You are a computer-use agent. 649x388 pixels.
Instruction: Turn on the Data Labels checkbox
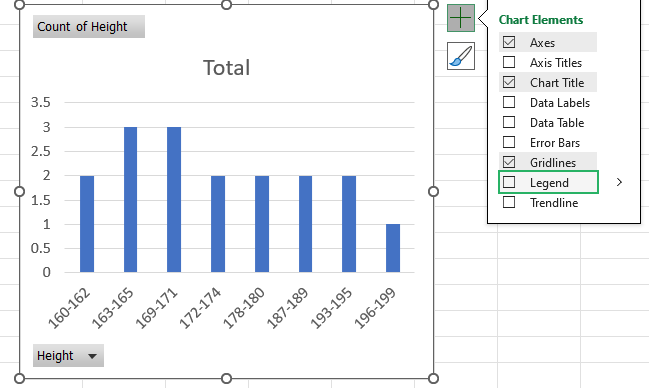[509, 102]
